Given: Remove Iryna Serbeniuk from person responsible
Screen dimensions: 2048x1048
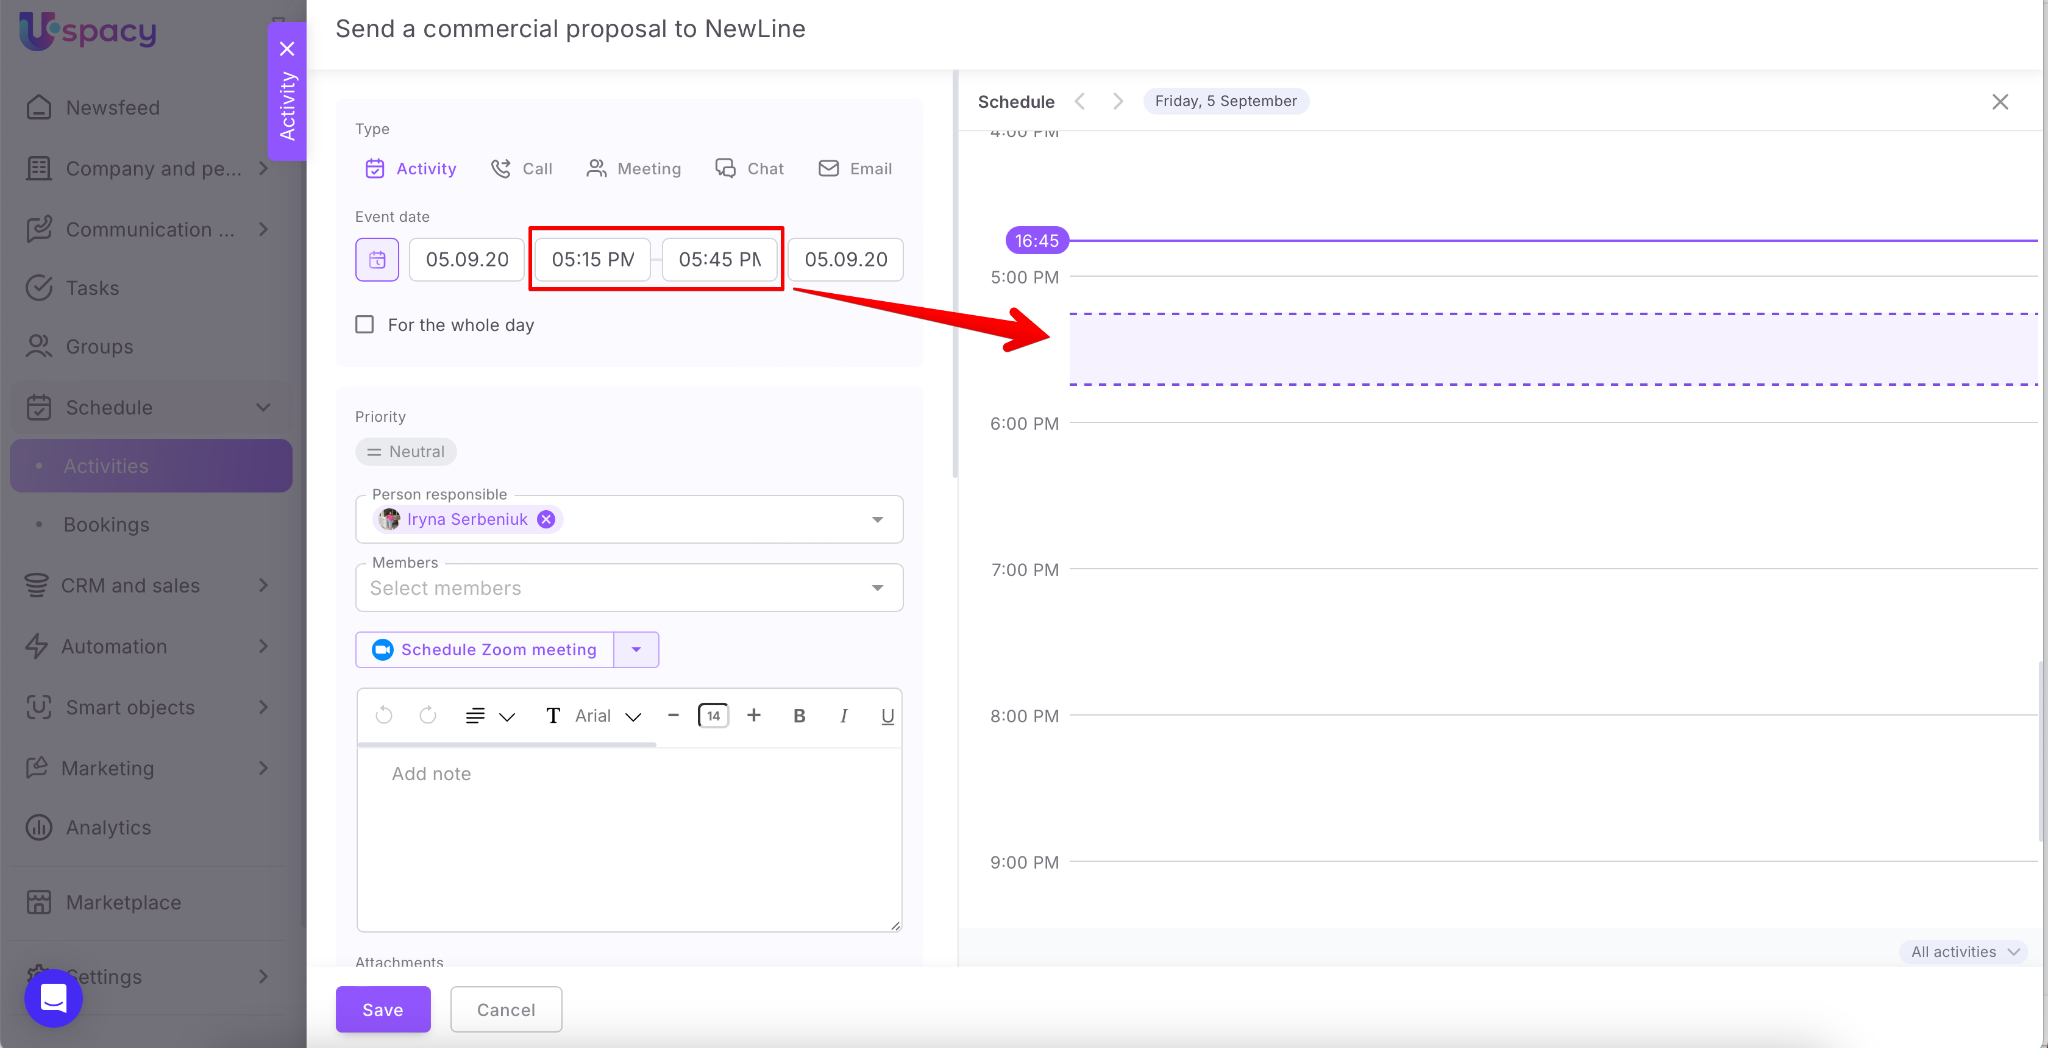Looking at the screenshot, I should [x=546, y=519].
